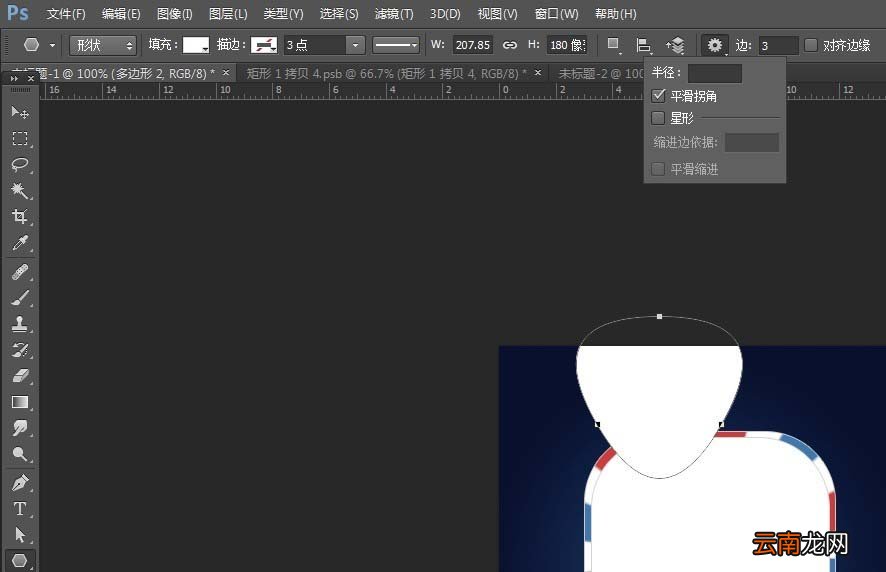The image size is (886, 572).
Task: Click the W width field 207.85
Action: point(472,45)
